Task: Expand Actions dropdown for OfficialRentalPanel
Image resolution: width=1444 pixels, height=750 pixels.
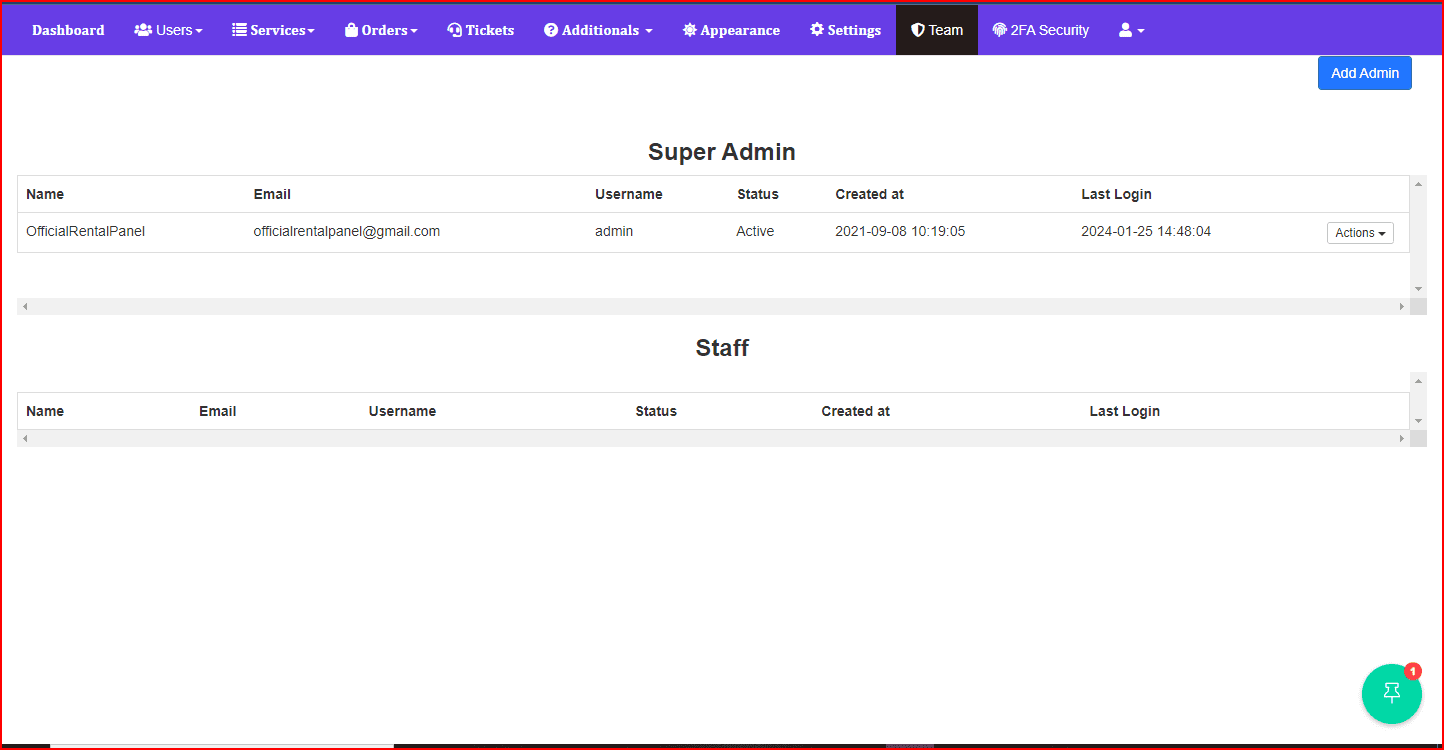Action: coord(1360,233)
